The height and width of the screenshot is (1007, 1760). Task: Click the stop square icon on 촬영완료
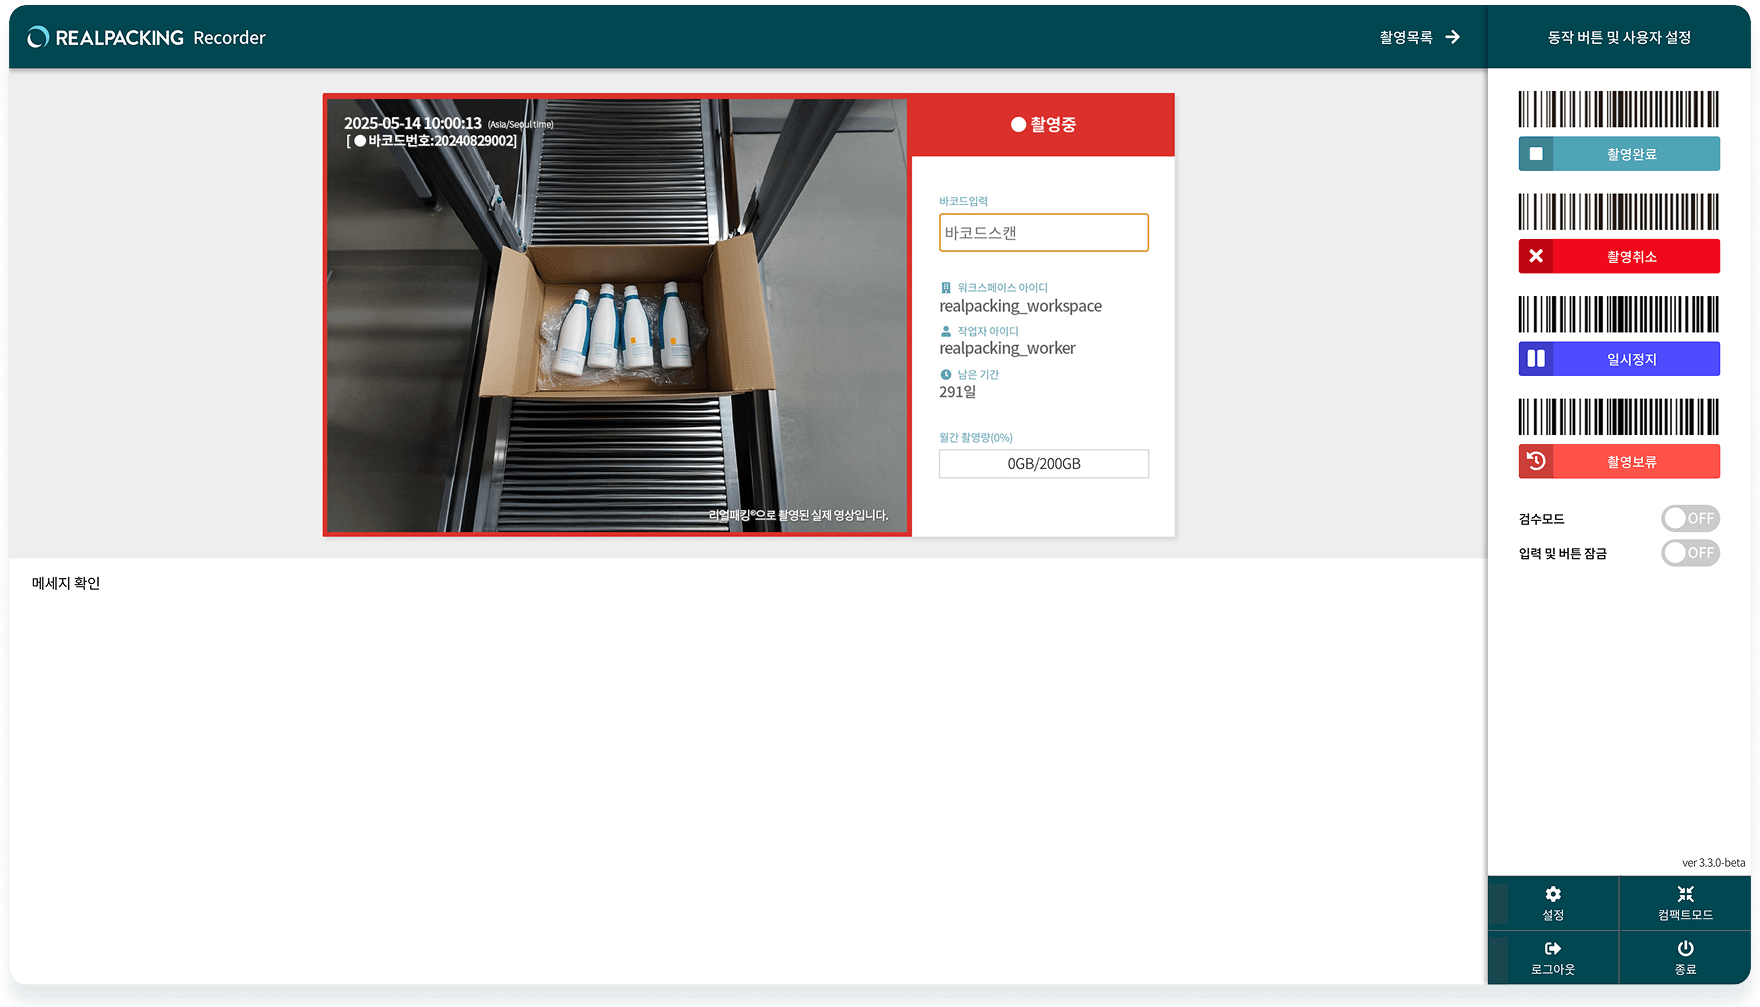pyautogui.click(x=1536, y=154)
